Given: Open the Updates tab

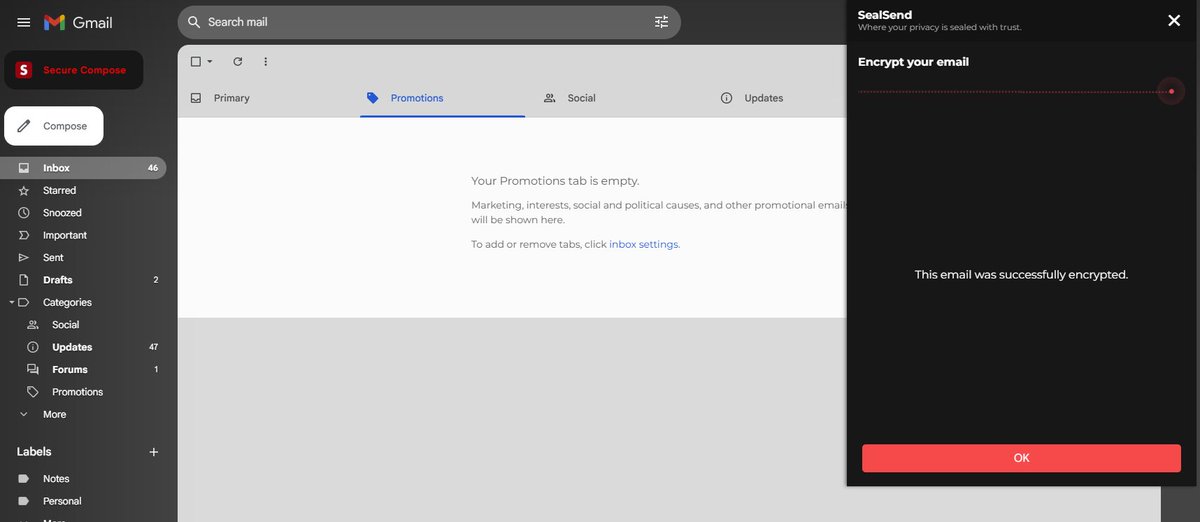Looking at the screenshot, I should point(780,98).
